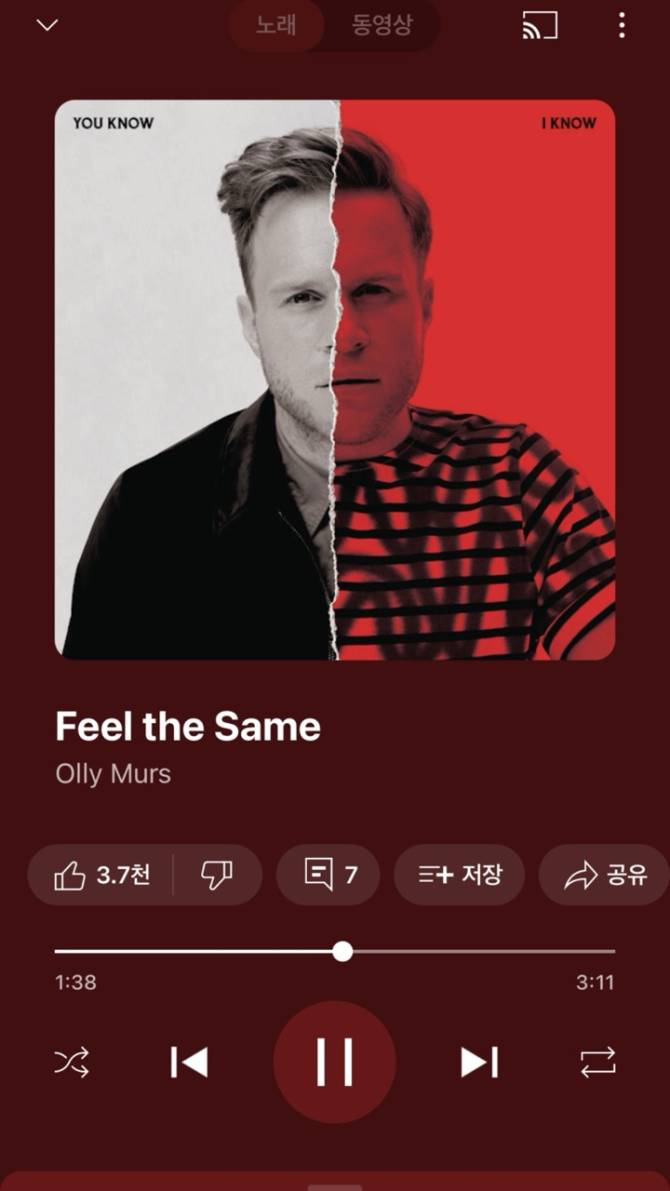
Task: Skip to the next track
Action: [479, 1062]
